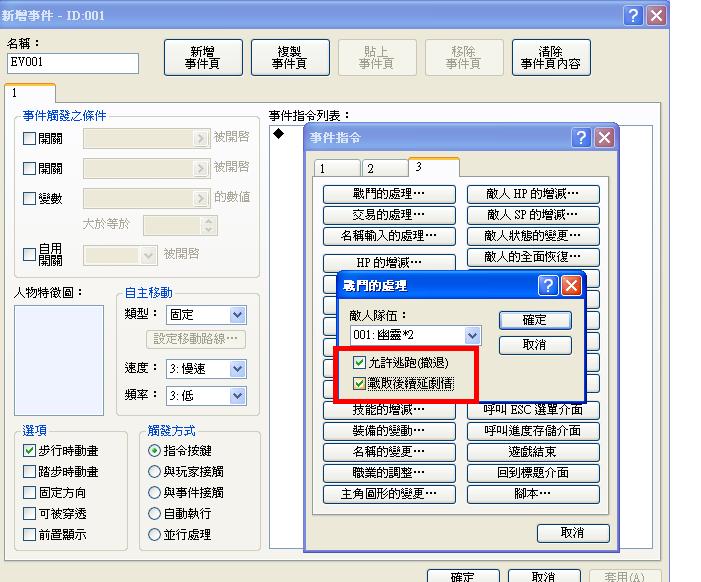Click 職業的調整 button

click(389, 473)
